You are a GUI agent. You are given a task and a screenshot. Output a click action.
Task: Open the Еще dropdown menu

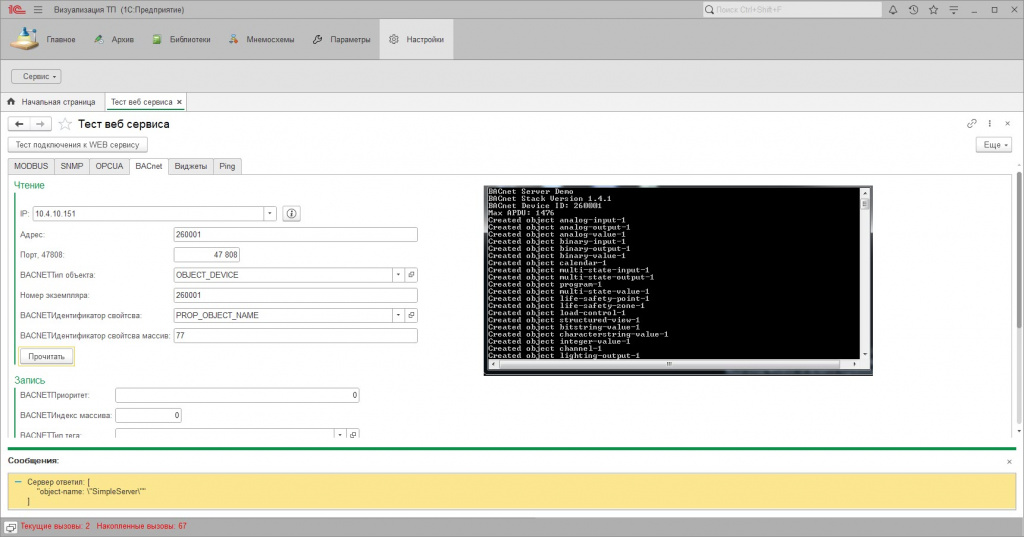[x=993, y=145]
